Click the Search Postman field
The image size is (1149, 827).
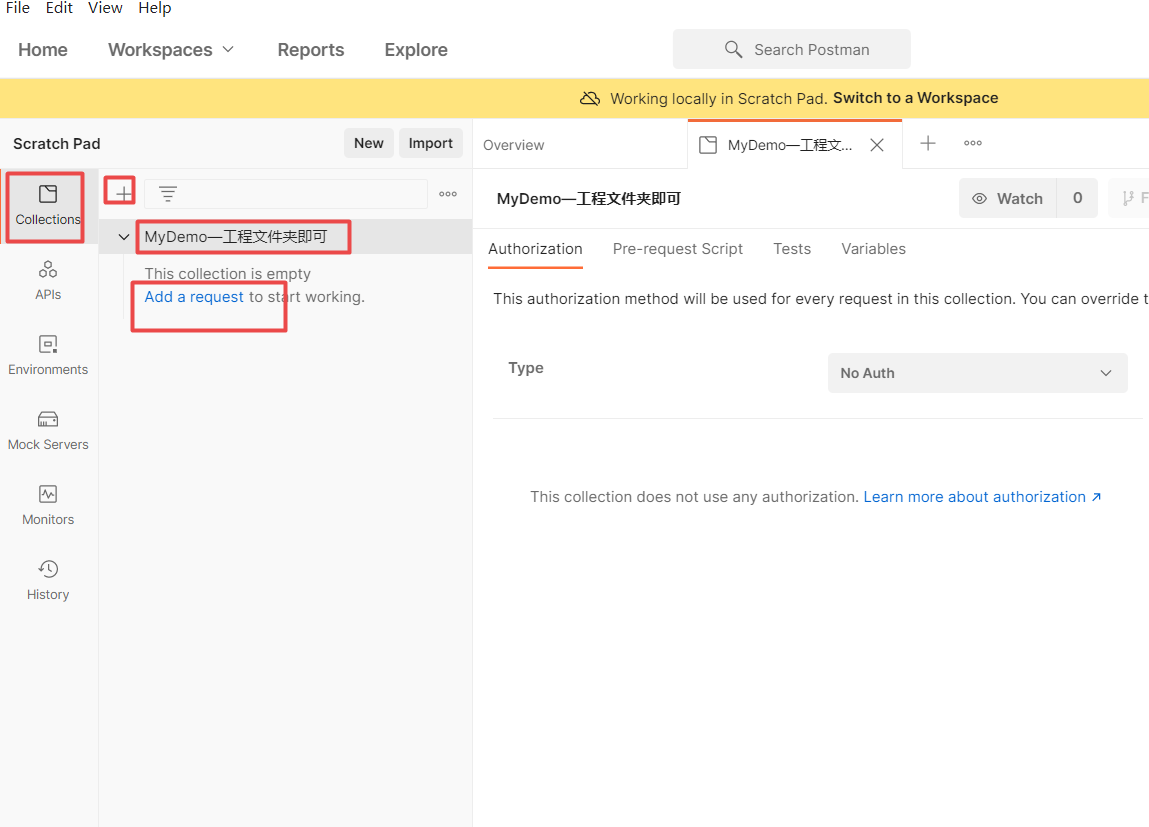[x=791, y=49]
